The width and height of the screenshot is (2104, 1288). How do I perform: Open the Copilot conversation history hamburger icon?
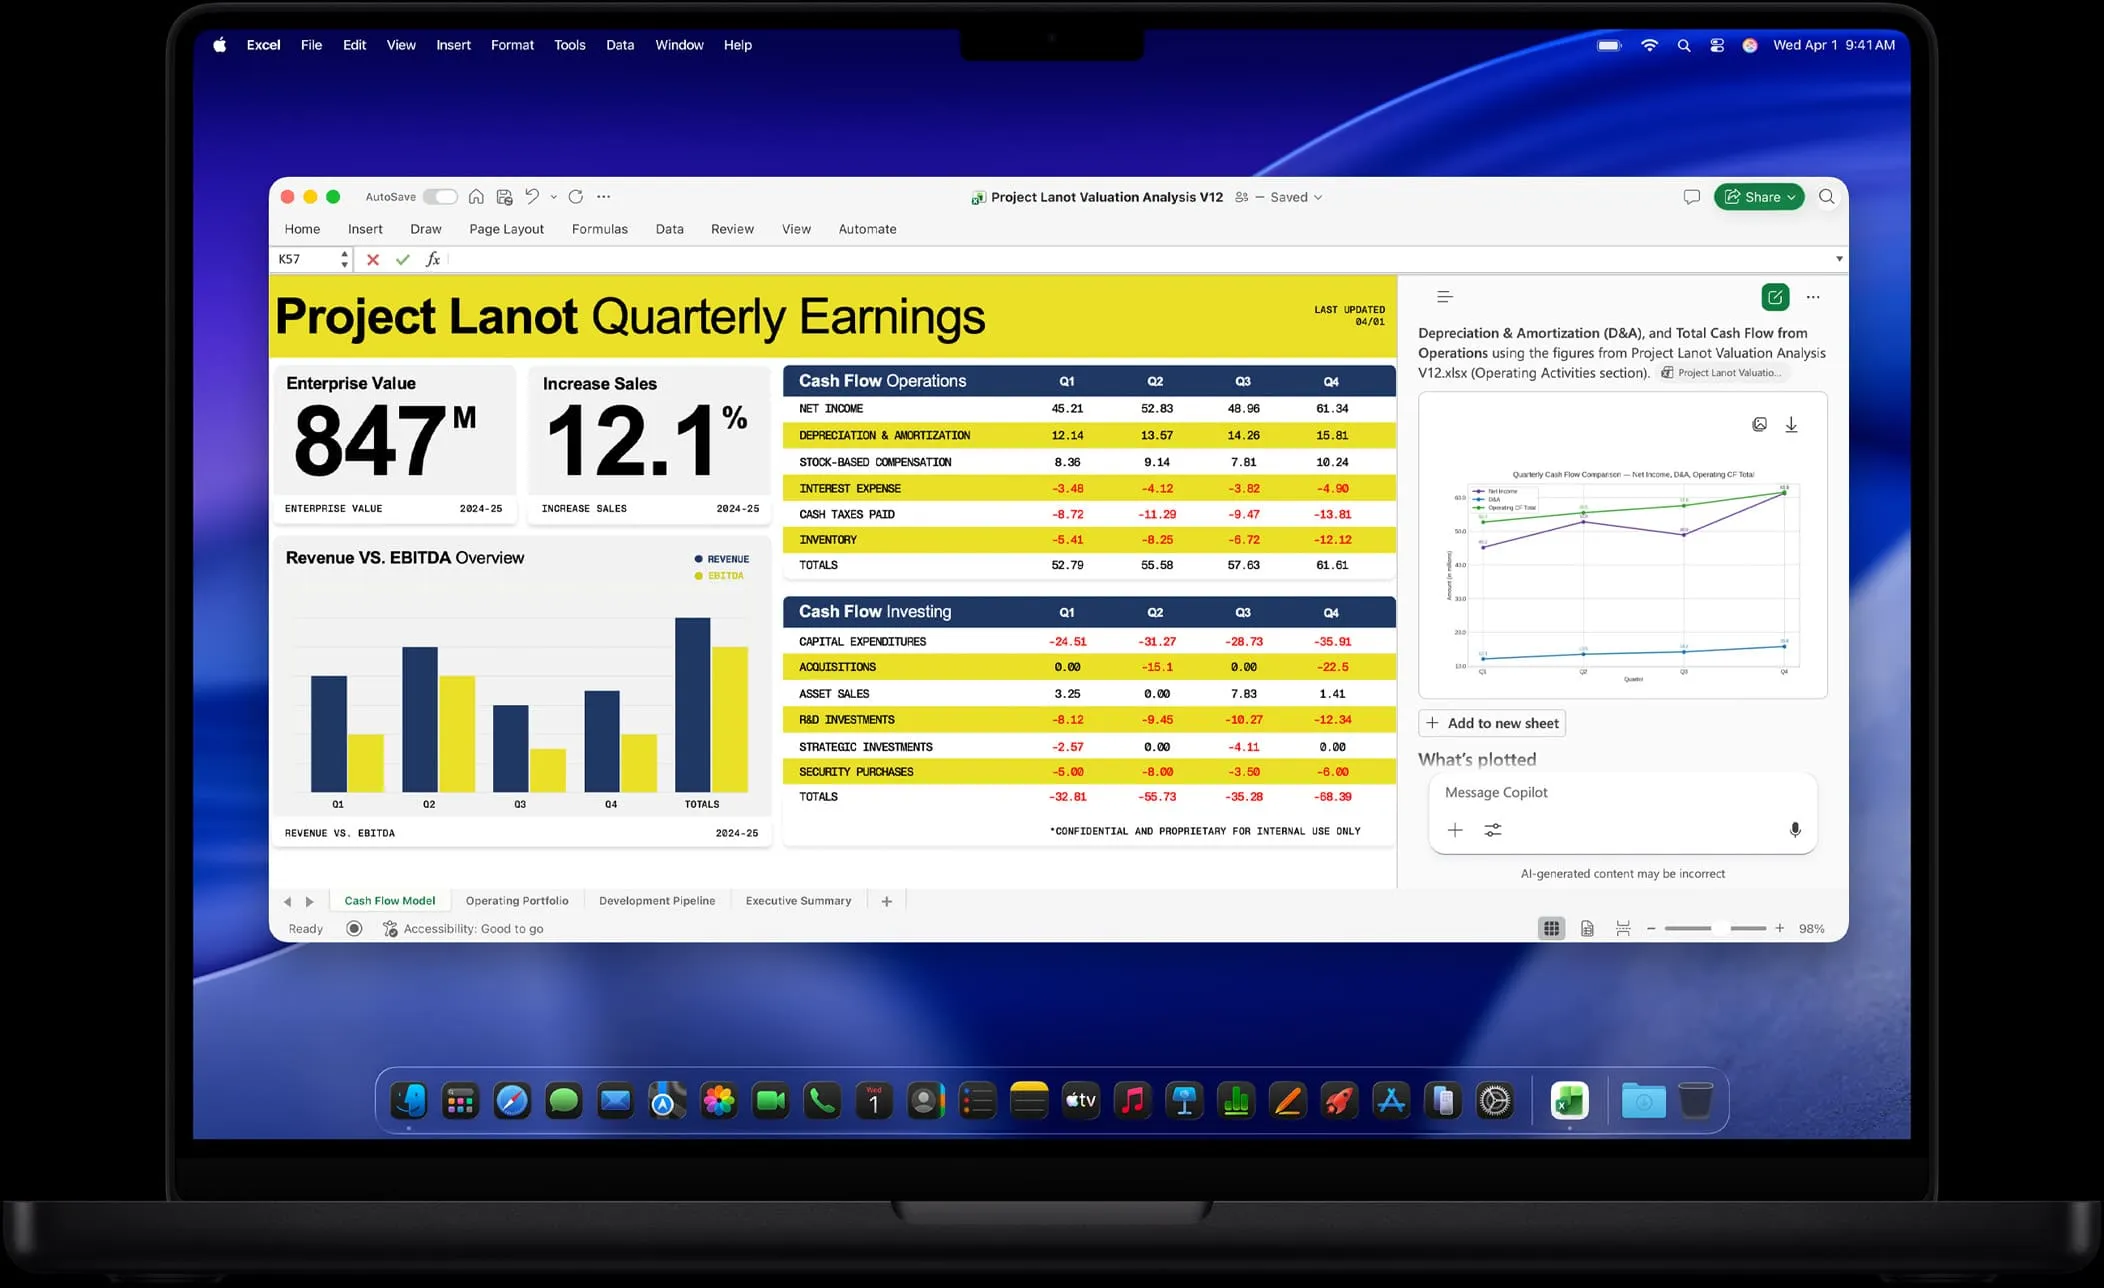pyautogui.click(x=1444, y=296)
